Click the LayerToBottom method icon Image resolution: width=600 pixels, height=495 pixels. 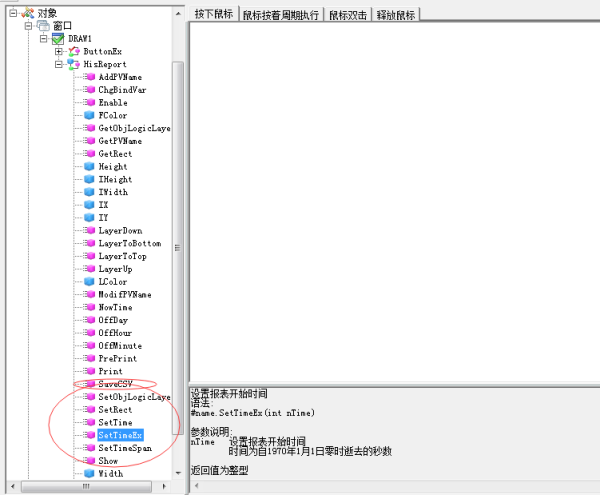click(x=90, y=243)
